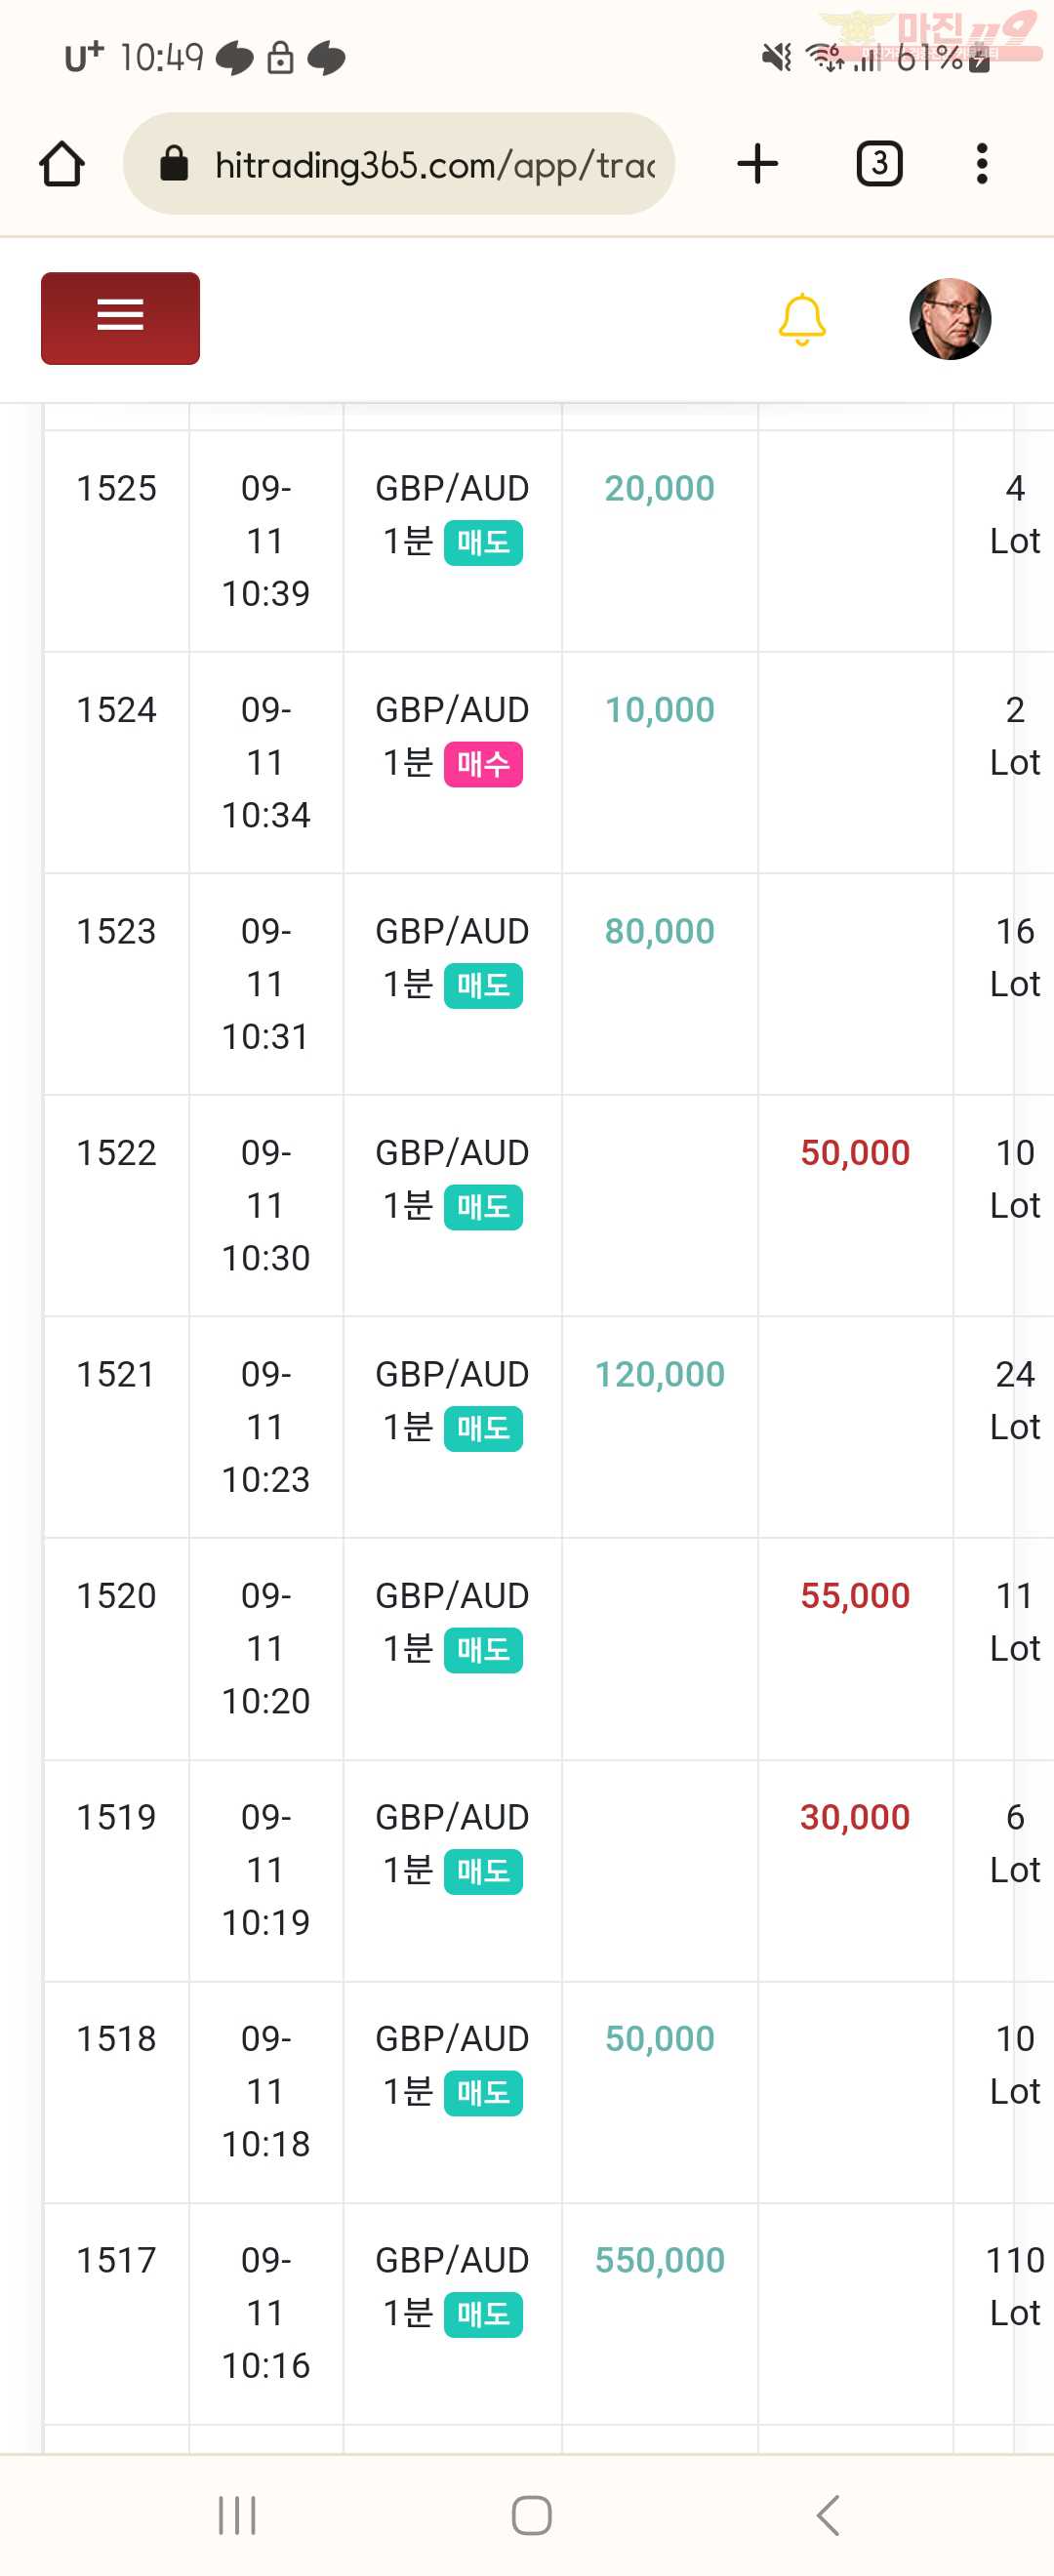Open Android recent apps
This screenshot has height=2576, width=1054.
(x=237, y=2515)
